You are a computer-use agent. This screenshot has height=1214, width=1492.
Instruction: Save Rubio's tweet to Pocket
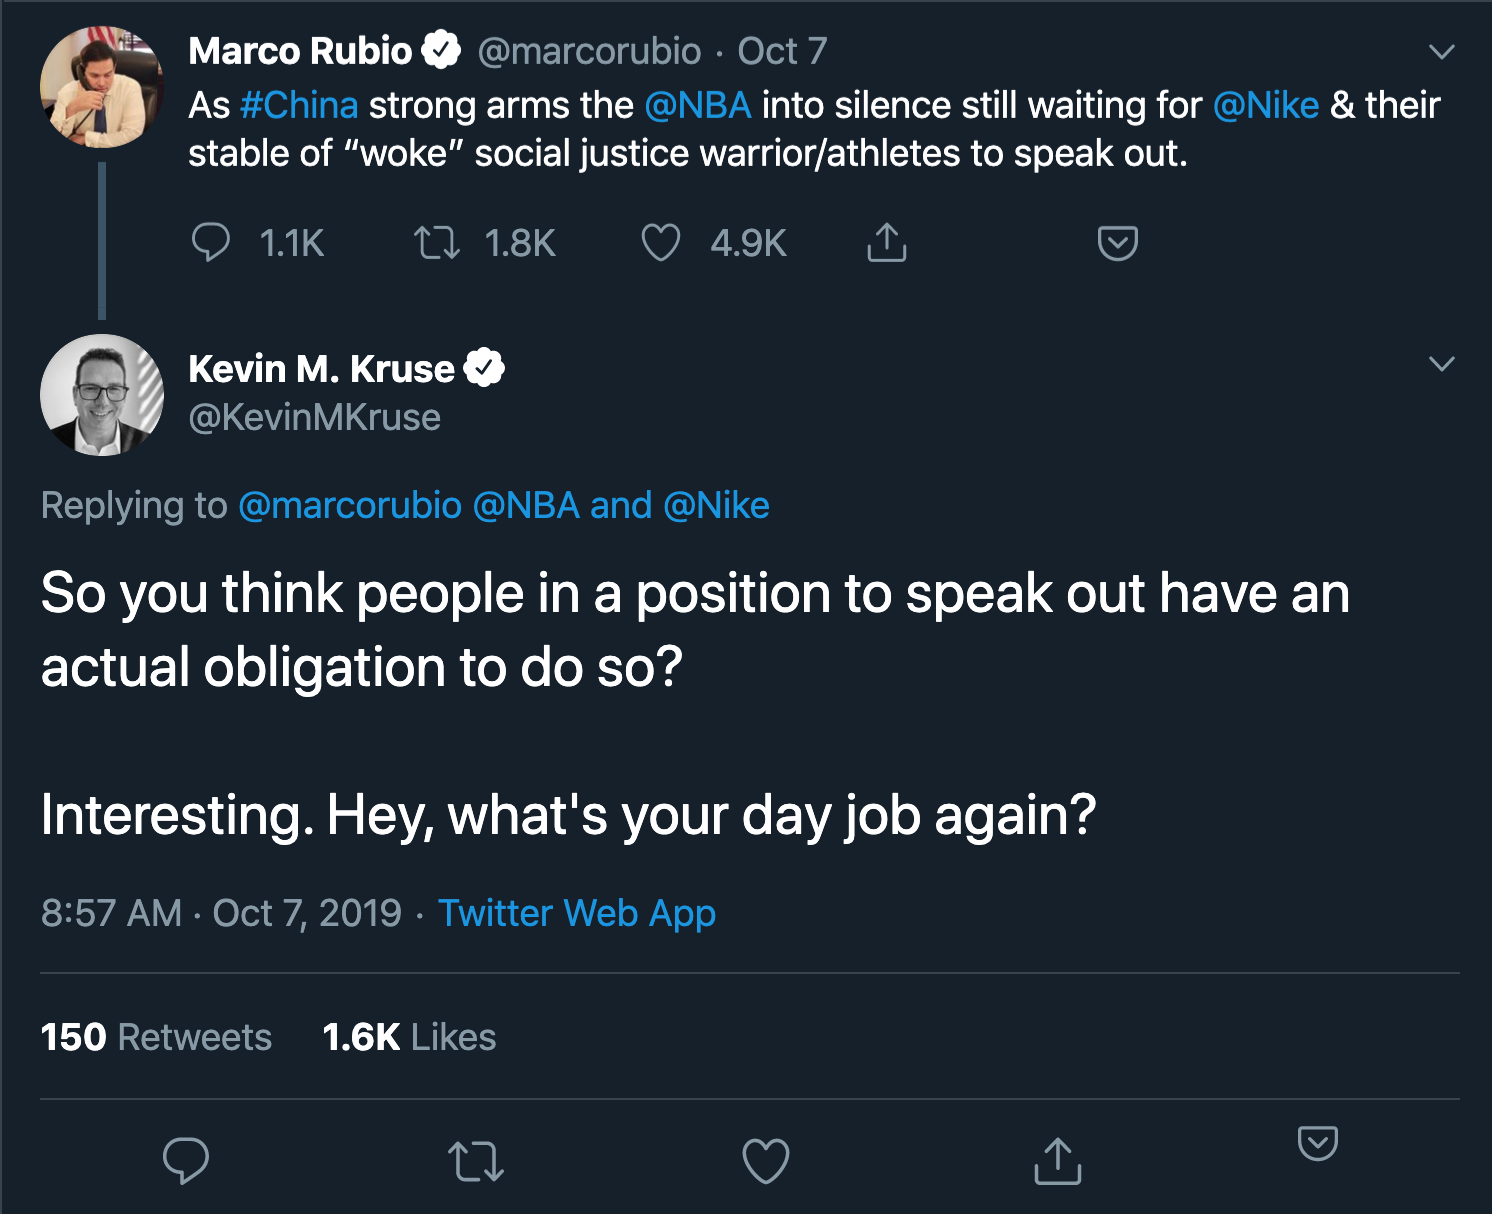click(x=1117, y=243)
